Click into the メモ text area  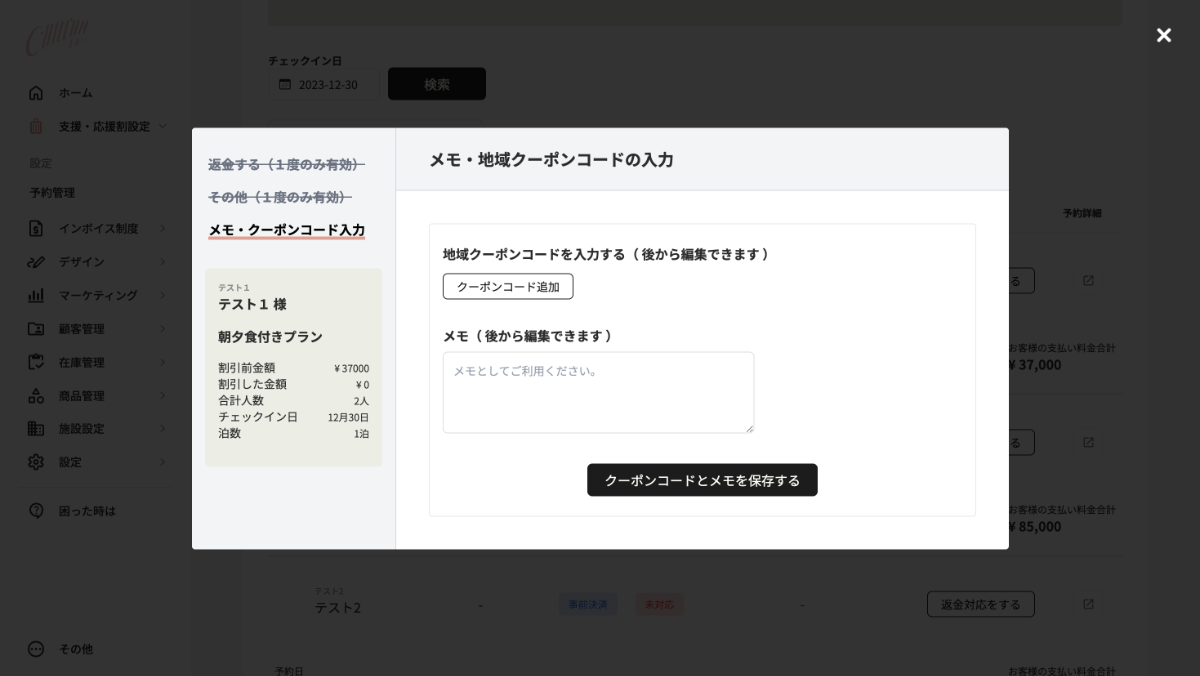(x=598, y=392)
